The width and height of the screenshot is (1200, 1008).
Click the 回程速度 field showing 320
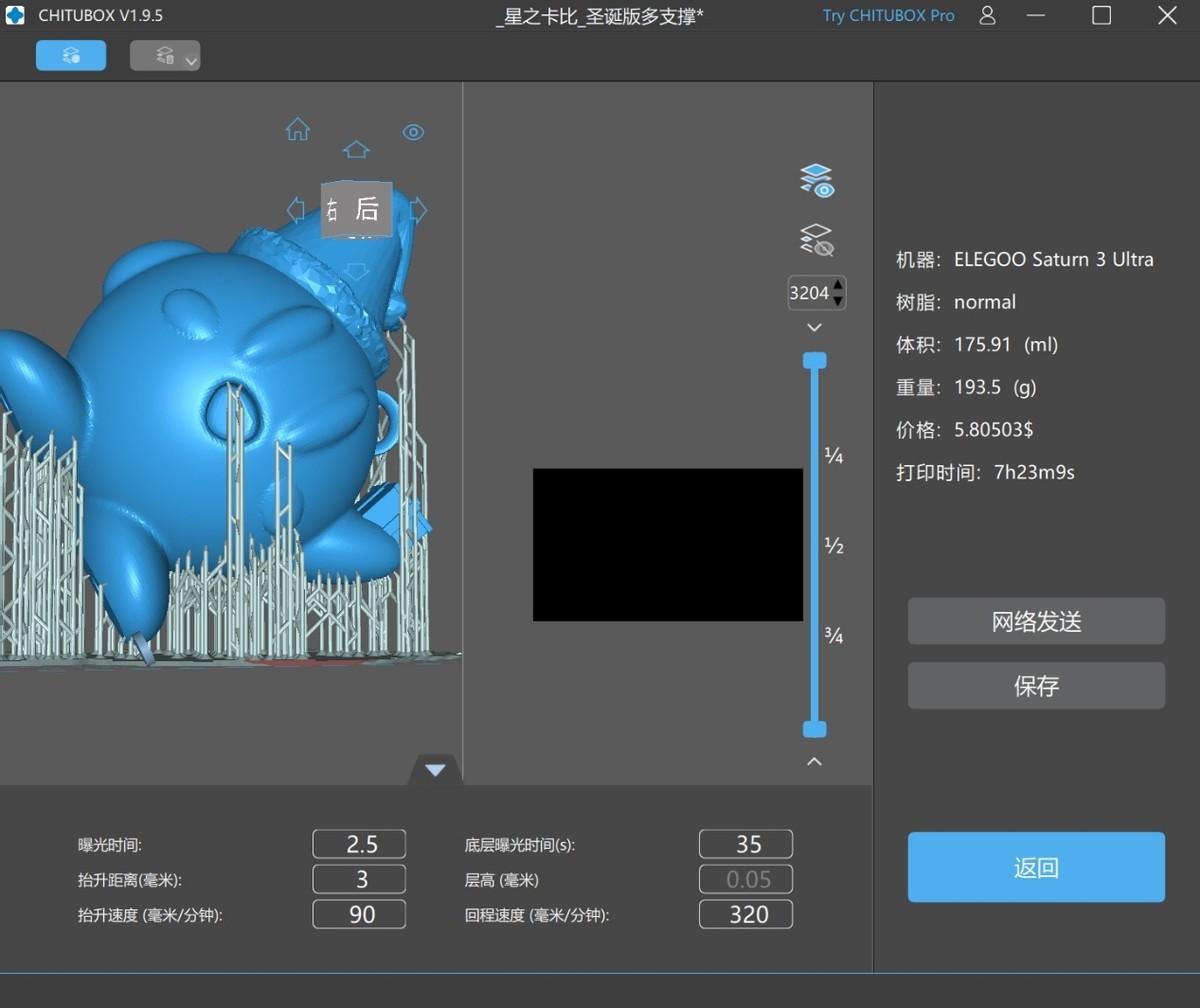coord(746,914)
